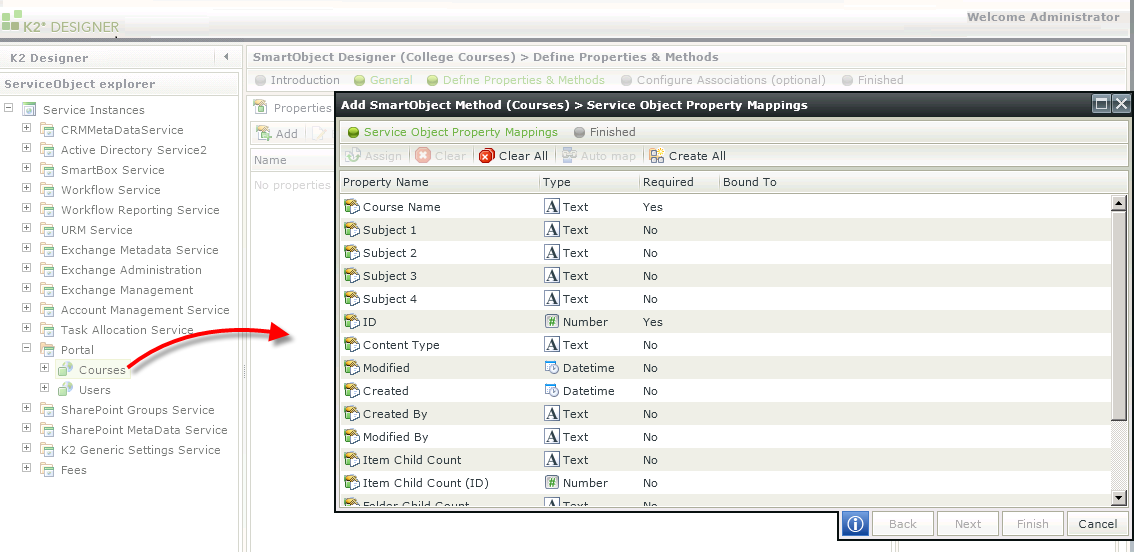Select the Exchange Metadata Service tree item
The width and height of the screenshot is (1134, 552).
pyautogui.click(x=139, y=250)
